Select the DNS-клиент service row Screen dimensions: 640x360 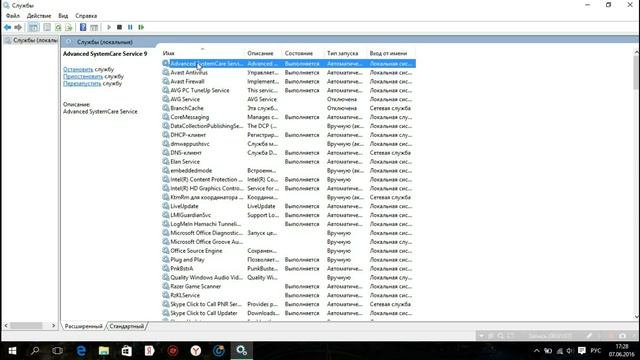click(289, 153)
